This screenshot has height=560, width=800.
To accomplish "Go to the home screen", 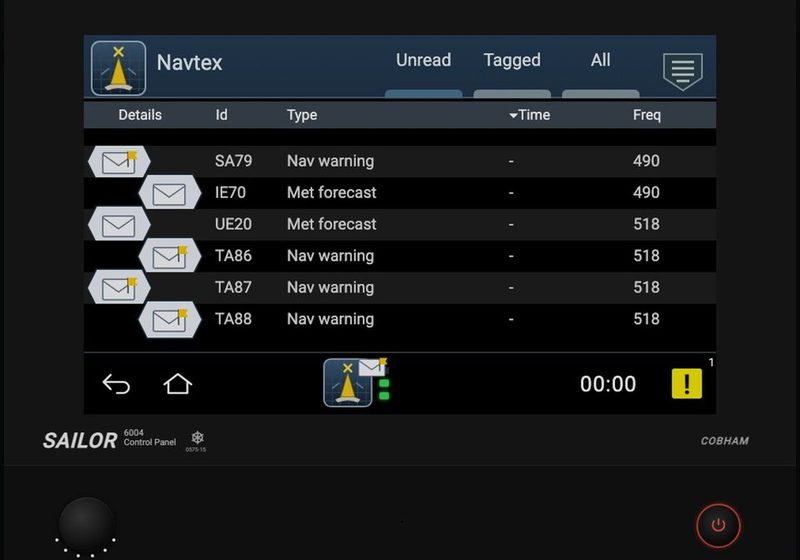I will (178, 384).
